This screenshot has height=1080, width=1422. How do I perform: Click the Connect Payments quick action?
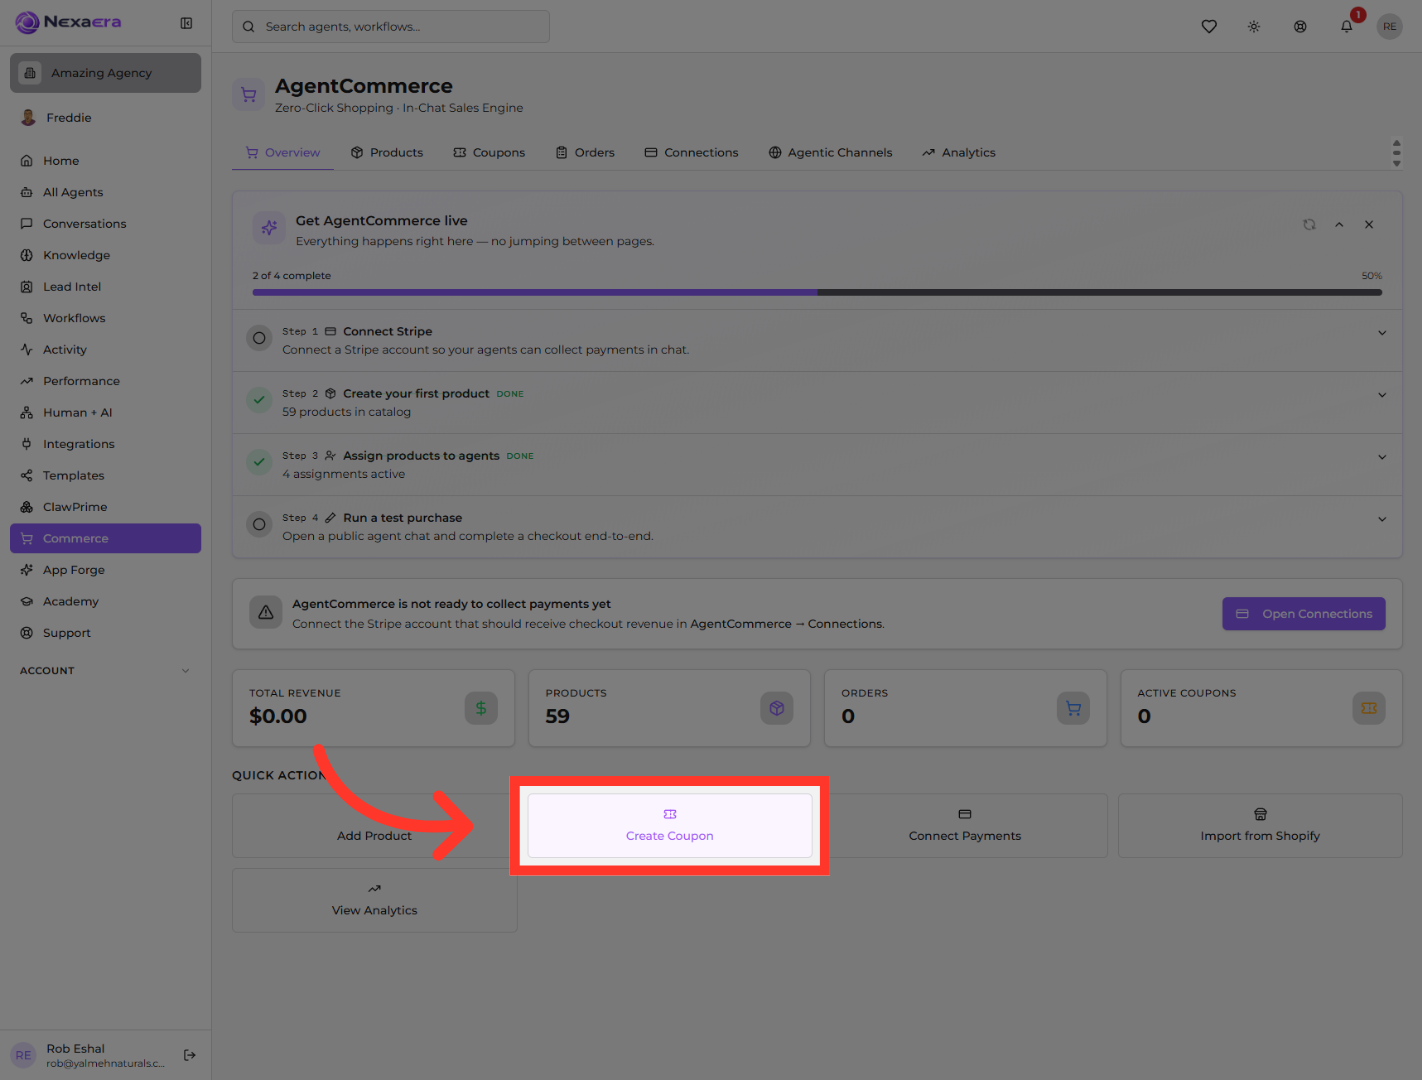tap(965, 826)
